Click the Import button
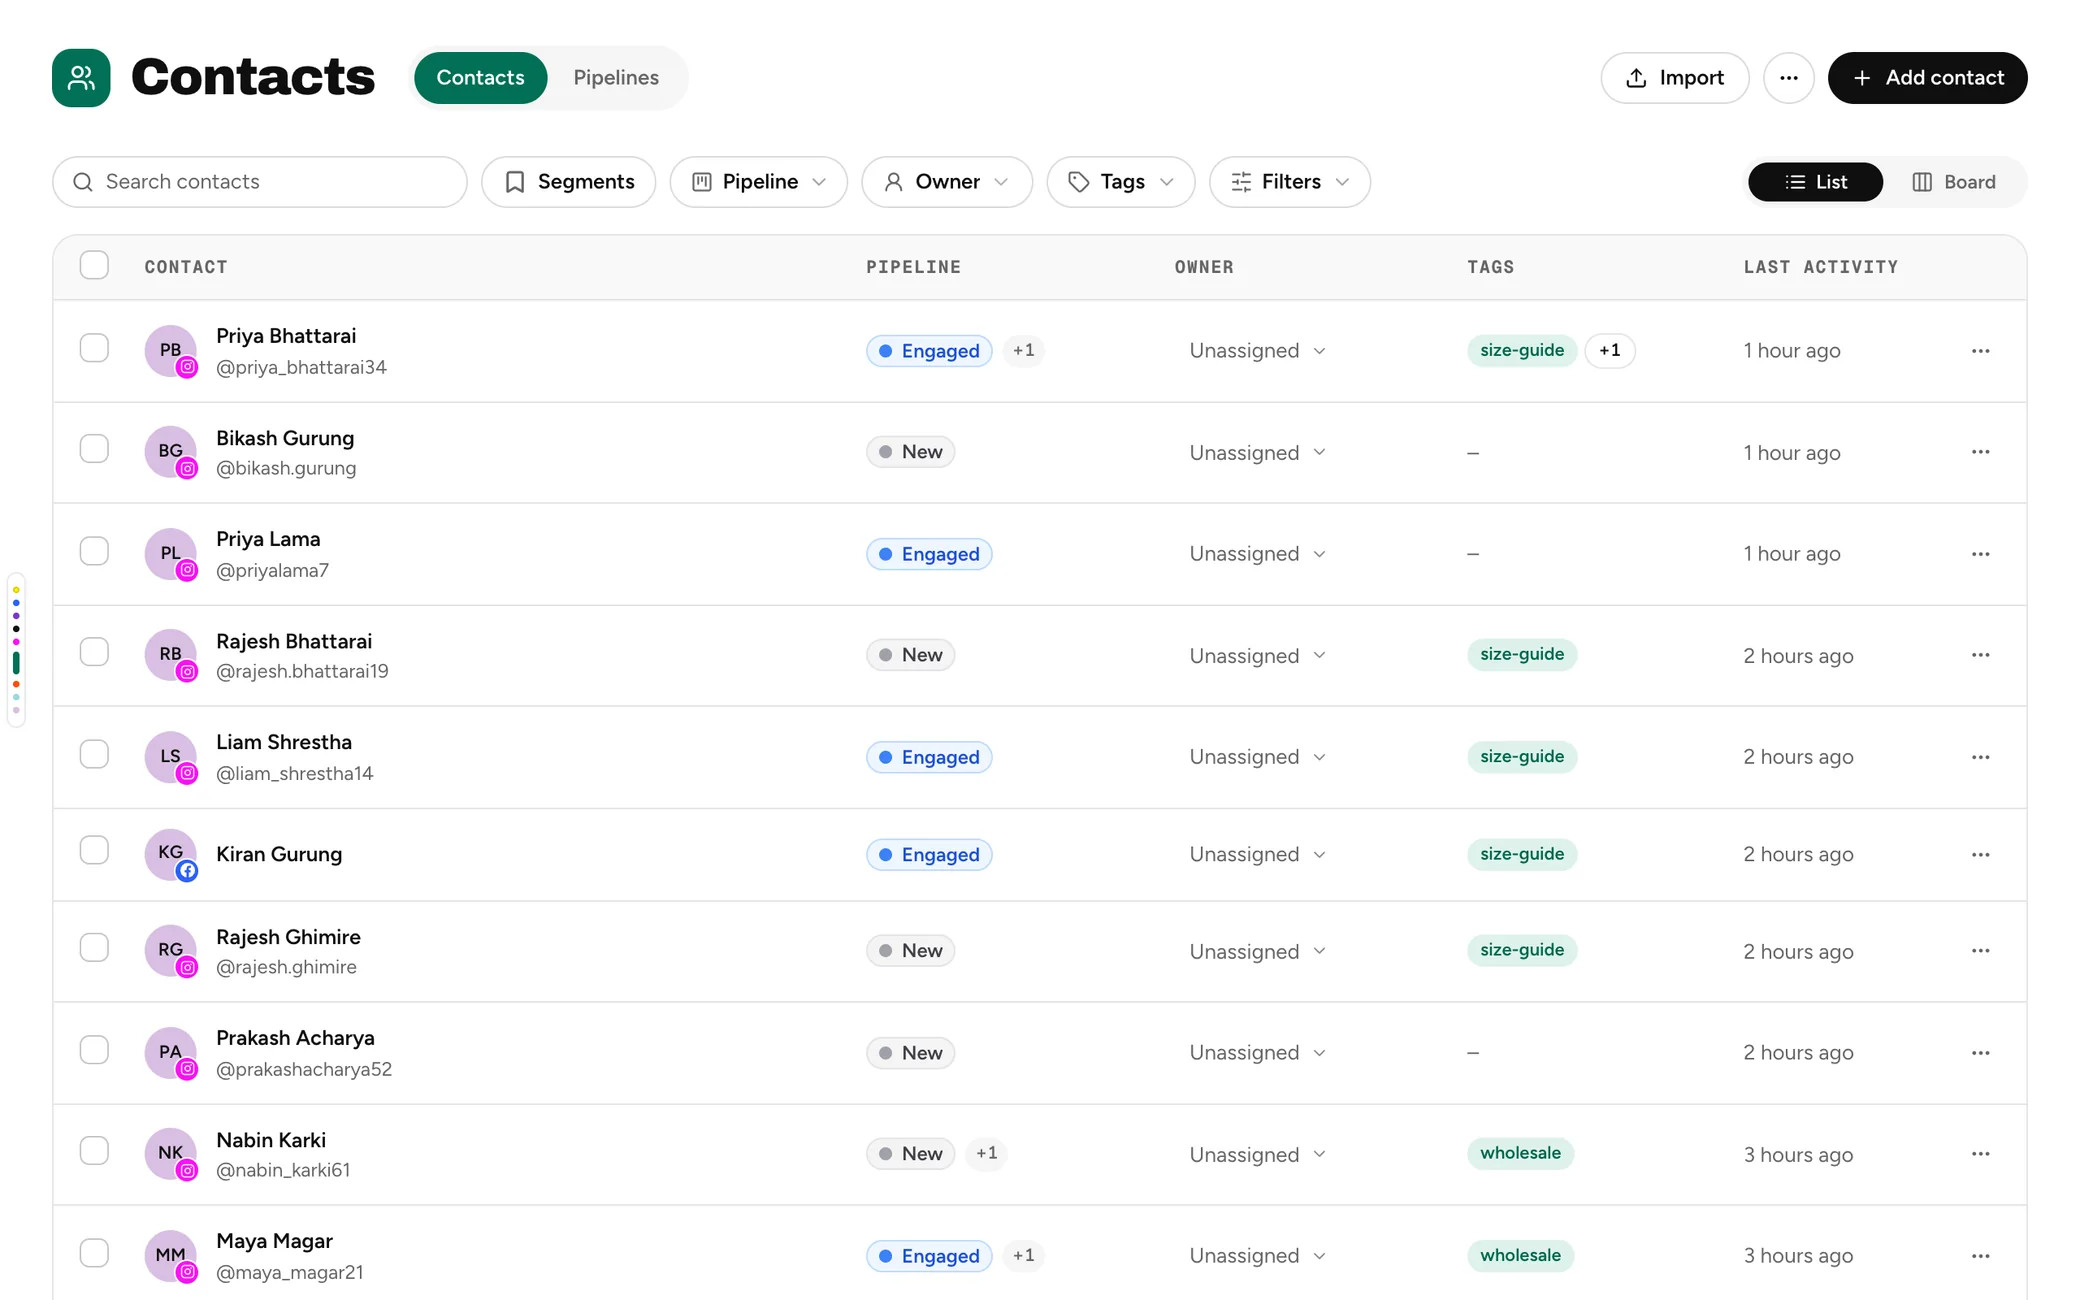The width and height of the screenshot is (2080, 1300). tap(1675, 78)
